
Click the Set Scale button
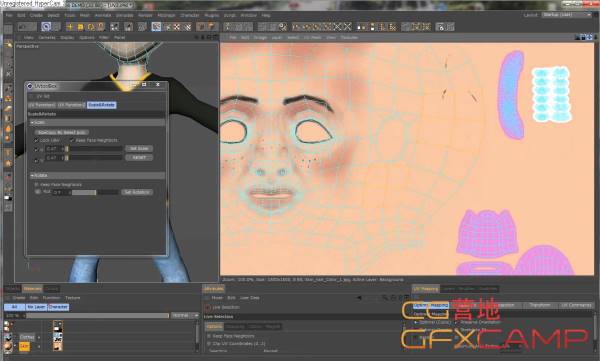coord(139,149)
